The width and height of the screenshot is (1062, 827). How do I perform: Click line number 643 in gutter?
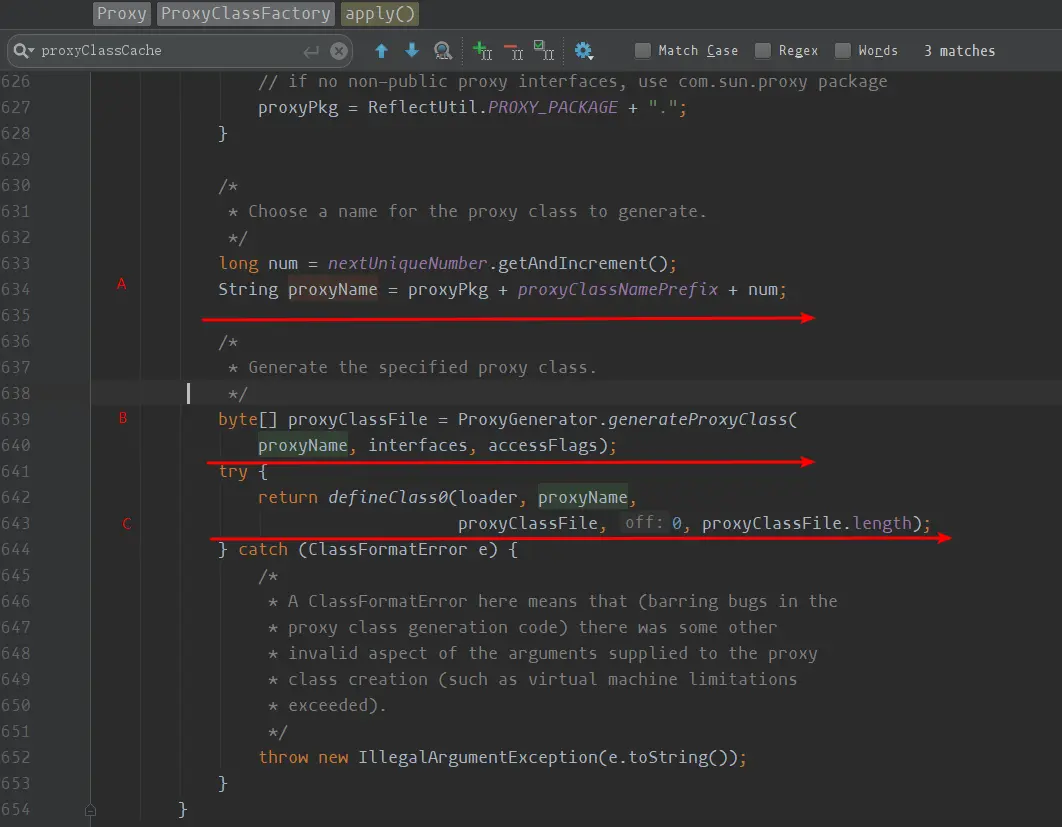[x=16, y=524]
